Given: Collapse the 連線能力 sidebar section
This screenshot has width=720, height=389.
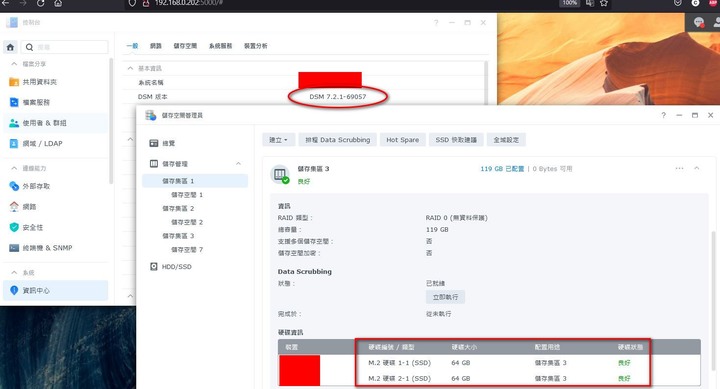Looking at the screenshot, I should point(14,168).
